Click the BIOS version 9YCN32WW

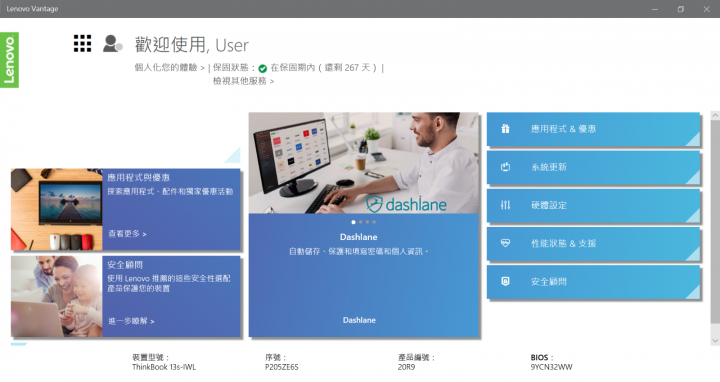[551, 367]
